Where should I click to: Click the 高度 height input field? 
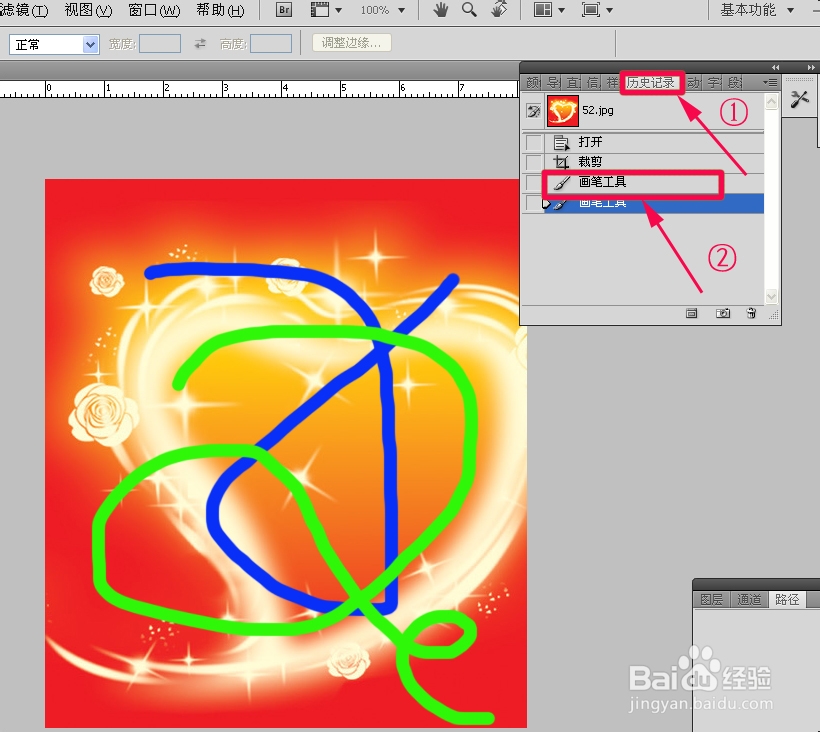[270, 43]
